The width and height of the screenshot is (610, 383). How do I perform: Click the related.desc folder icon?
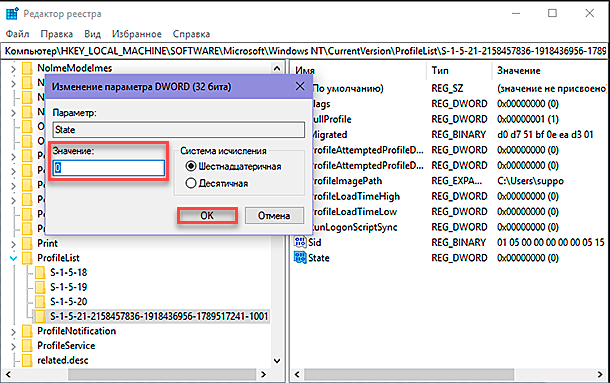(27, 360)
